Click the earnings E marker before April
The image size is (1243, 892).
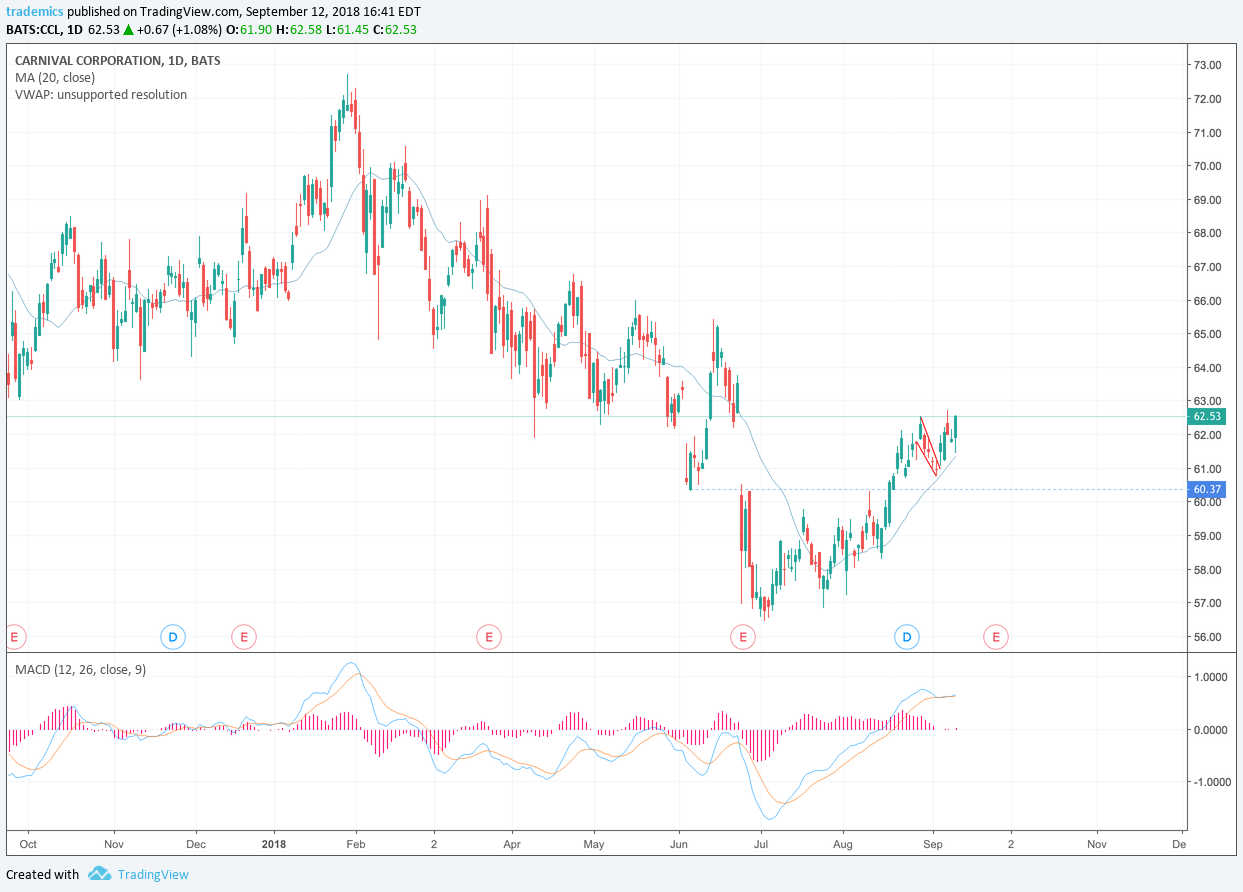pyautogui.click(x=488, y=636)
